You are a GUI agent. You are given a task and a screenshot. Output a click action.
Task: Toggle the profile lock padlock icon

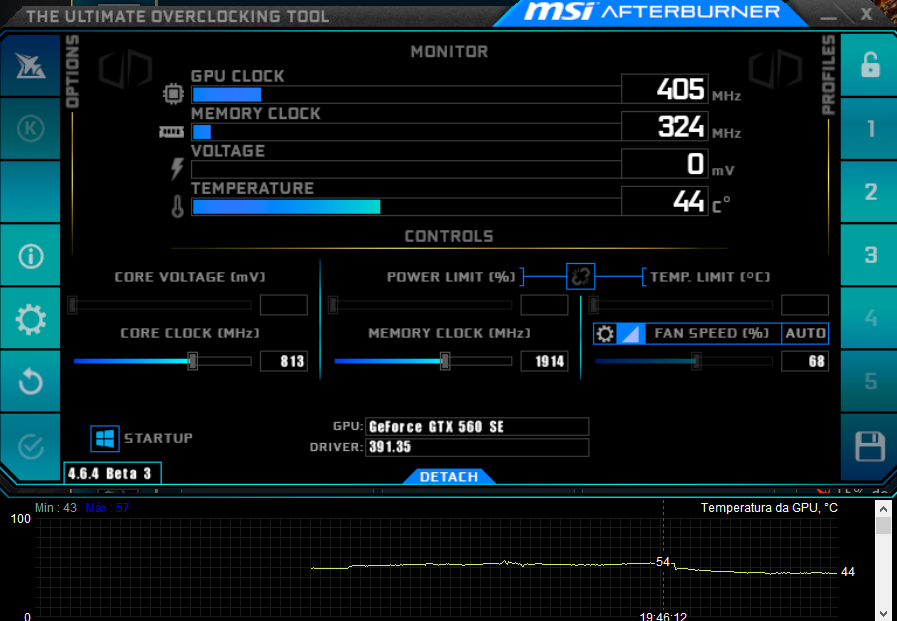point(870,65)
